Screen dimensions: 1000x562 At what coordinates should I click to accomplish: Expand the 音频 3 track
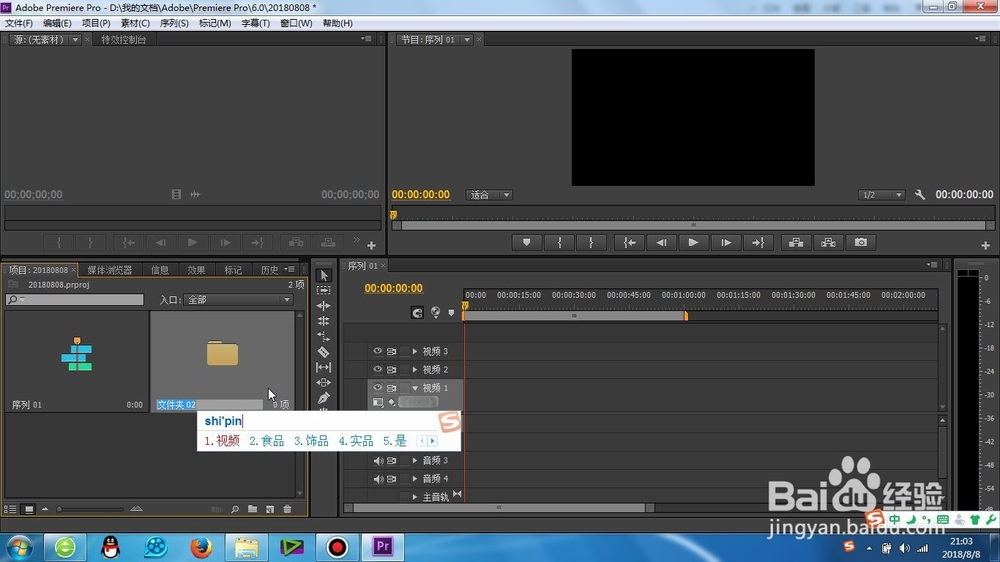[x=415, y=461]
